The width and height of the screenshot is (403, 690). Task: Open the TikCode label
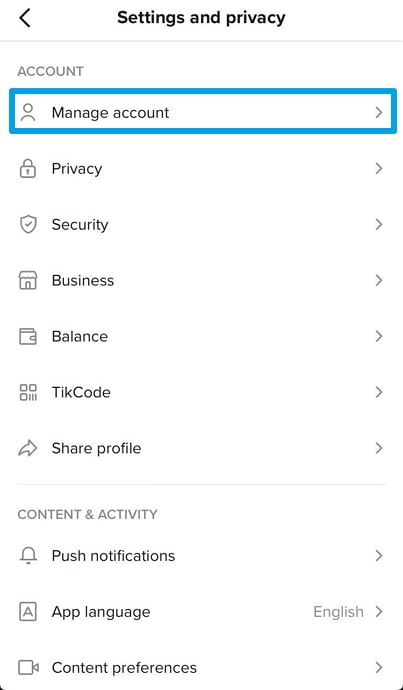click(81, 392)
